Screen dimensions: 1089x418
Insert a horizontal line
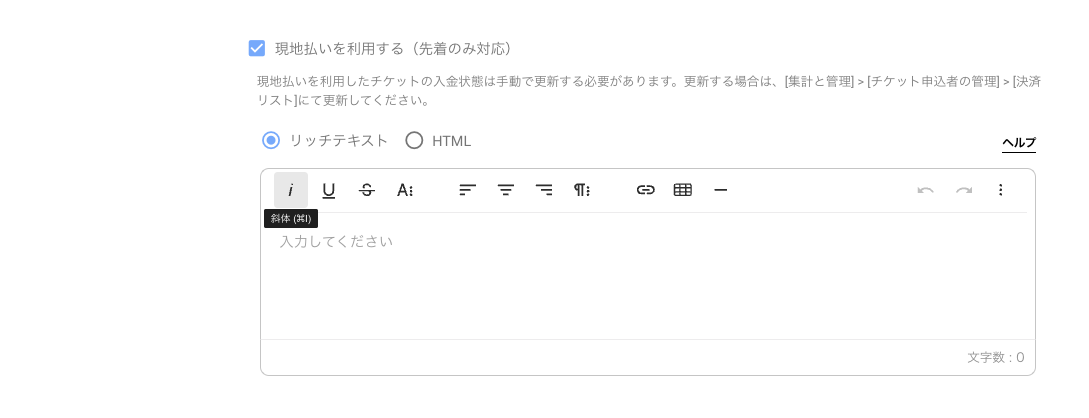pos(720,190)
